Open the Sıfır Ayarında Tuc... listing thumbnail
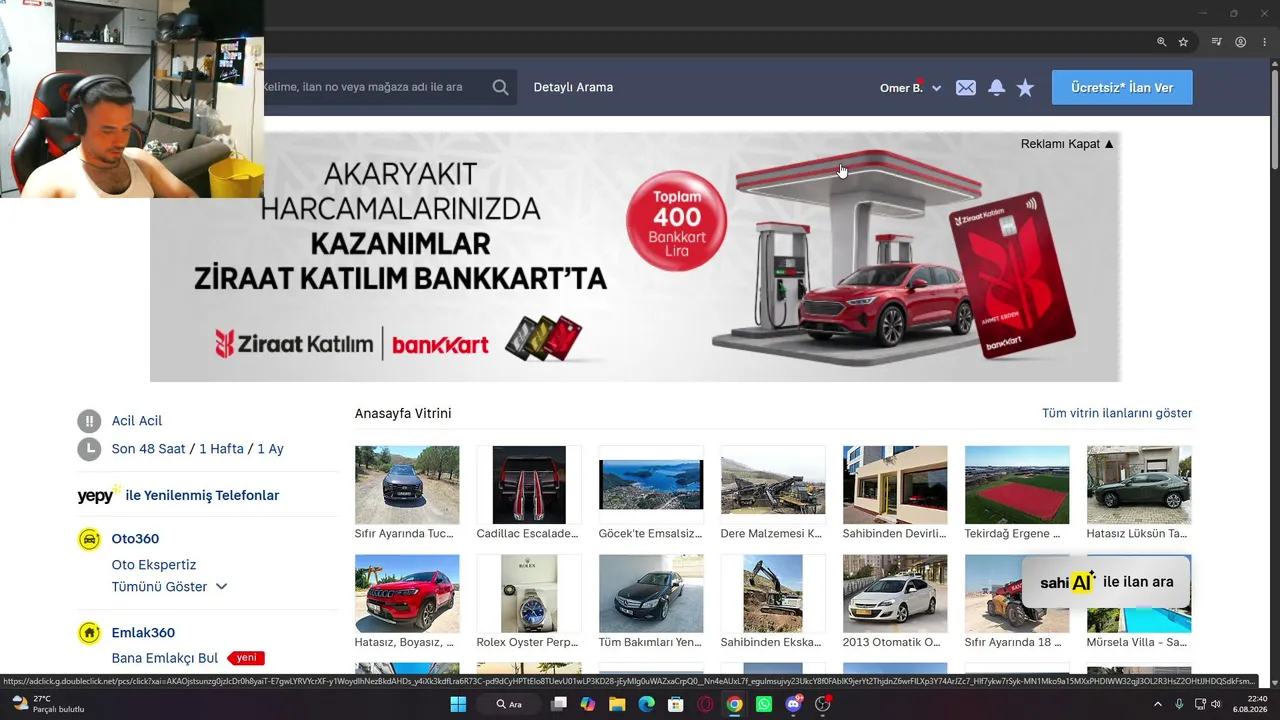Image resolution: width=1280 pixels, height=720 pixels. pos(407,485)
